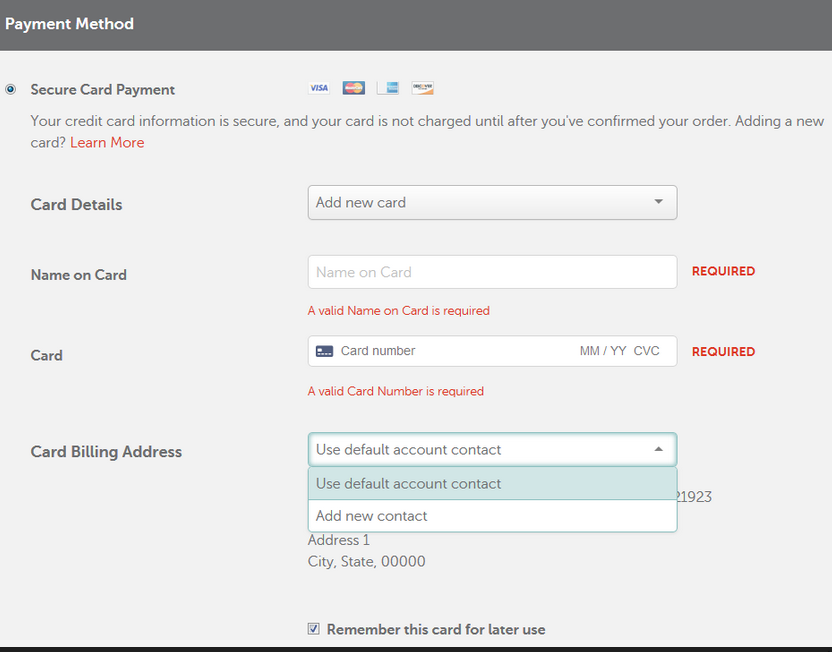The height and width of the screenshot is (652, 832).
Task: Click the Discover card icon
Action: [x=422, y=87]
